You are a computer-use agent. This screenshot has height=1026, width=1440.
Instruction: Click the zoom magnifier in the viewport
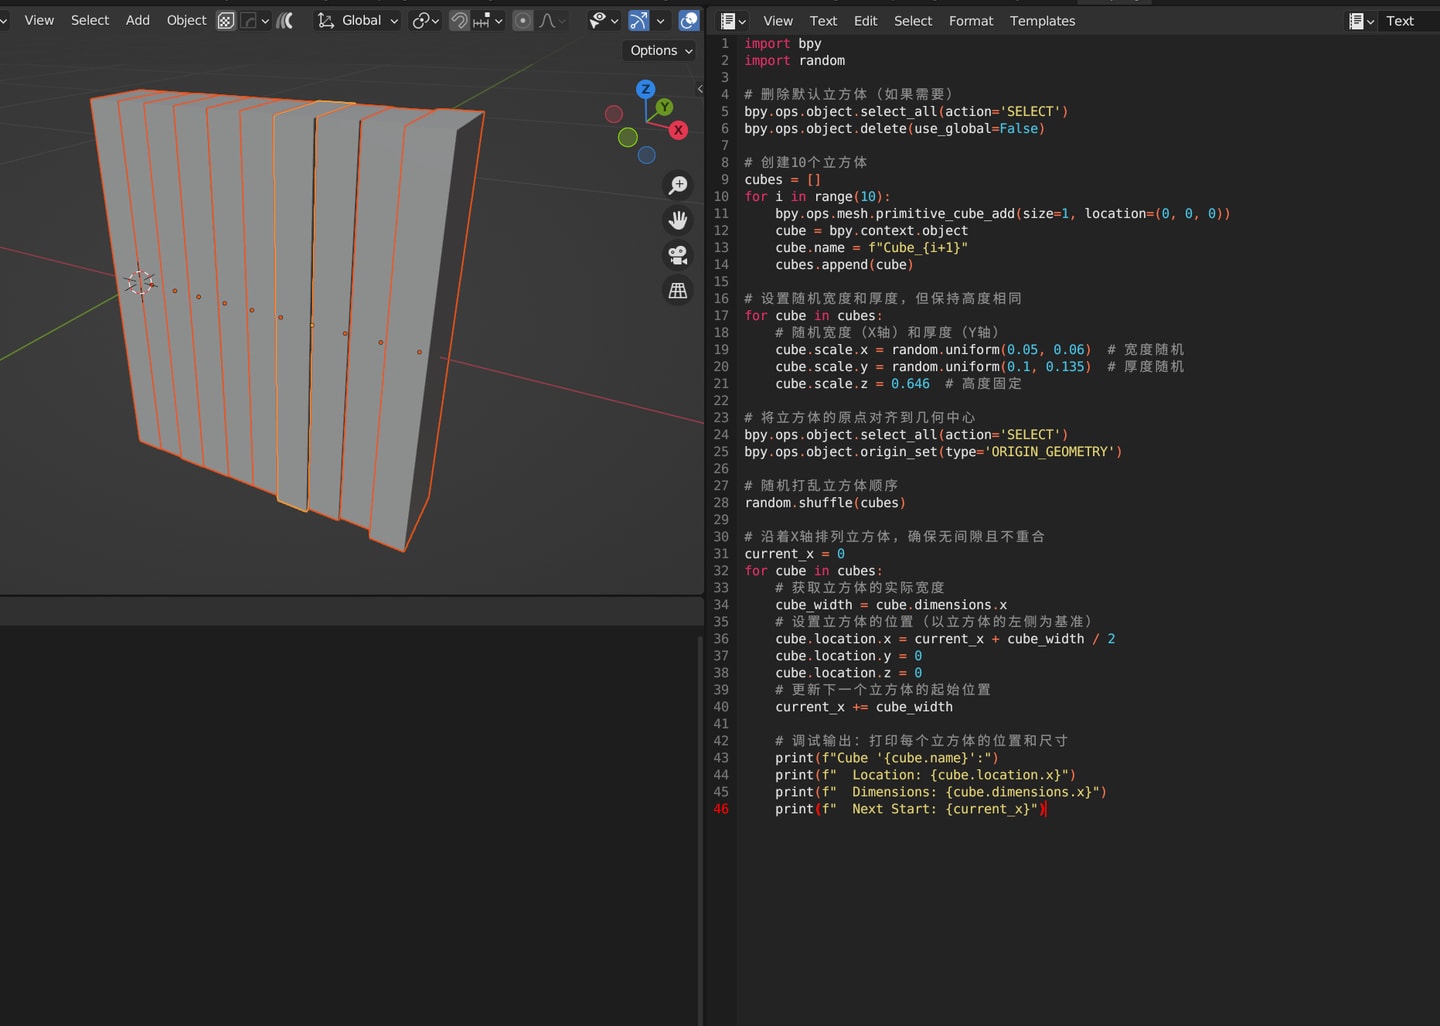pyautogui.click(x=678, y=185)
